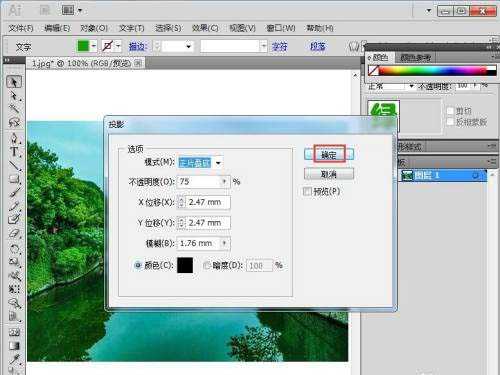Select the Symbol Sprayer tool
500x375 pixels.
tap(14, 303)
